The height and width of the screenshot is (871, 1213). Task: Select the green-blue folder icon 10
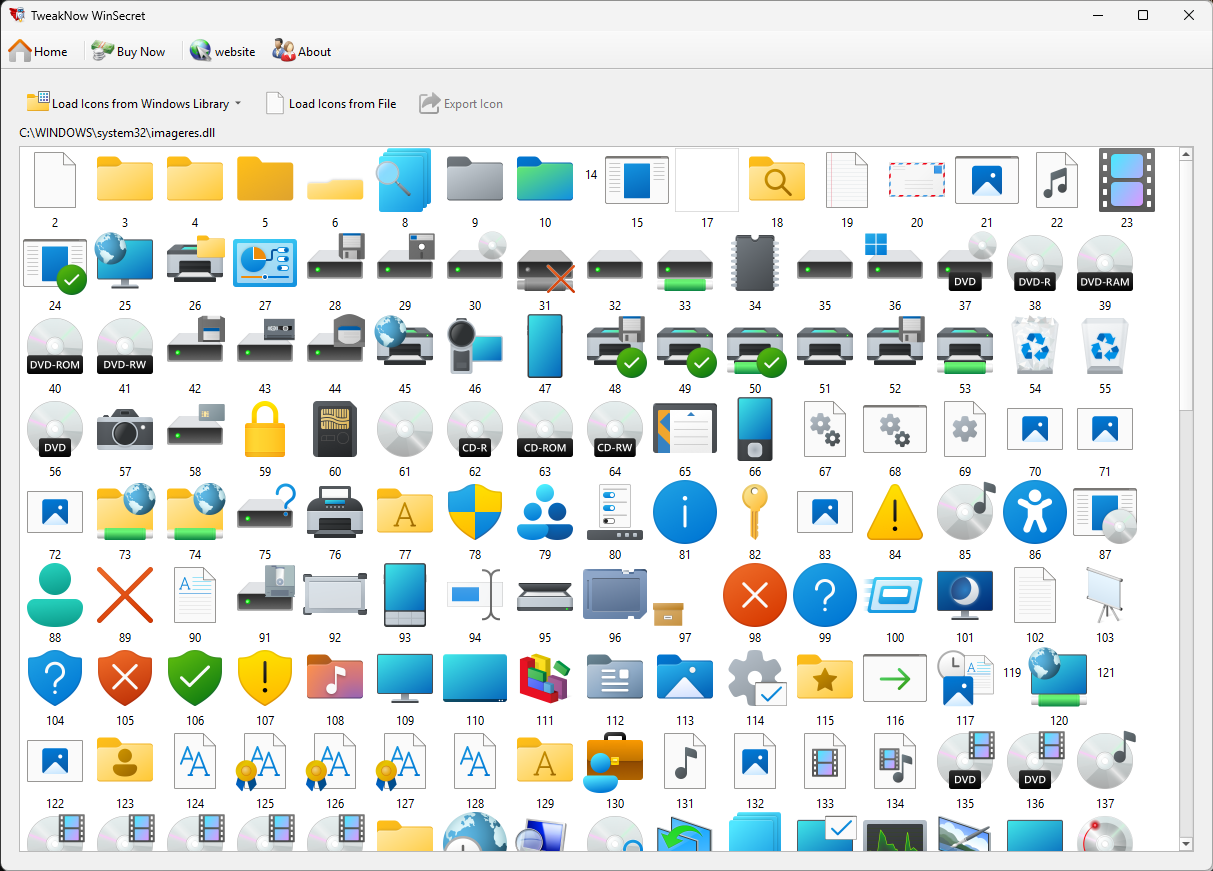pos(545,180)
